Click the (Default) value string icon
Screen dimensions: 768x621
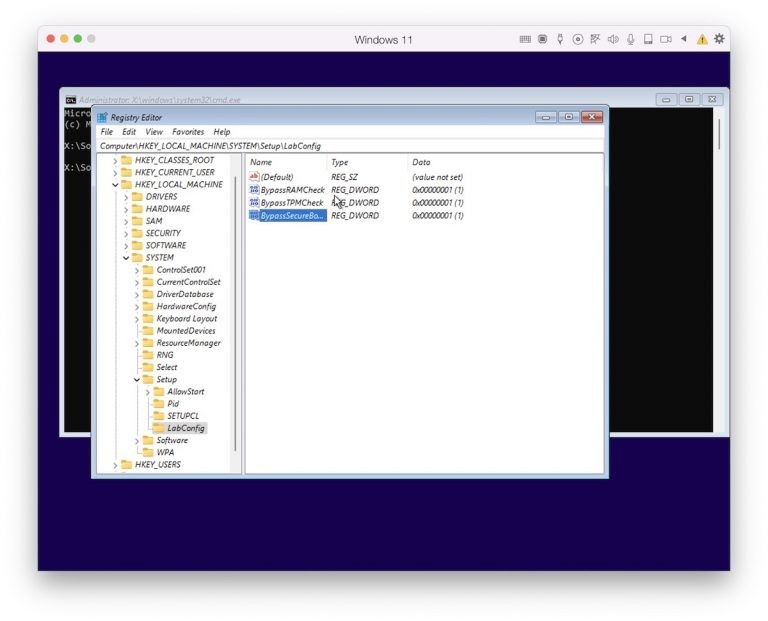pyautogui.click(x=254, y=177)
